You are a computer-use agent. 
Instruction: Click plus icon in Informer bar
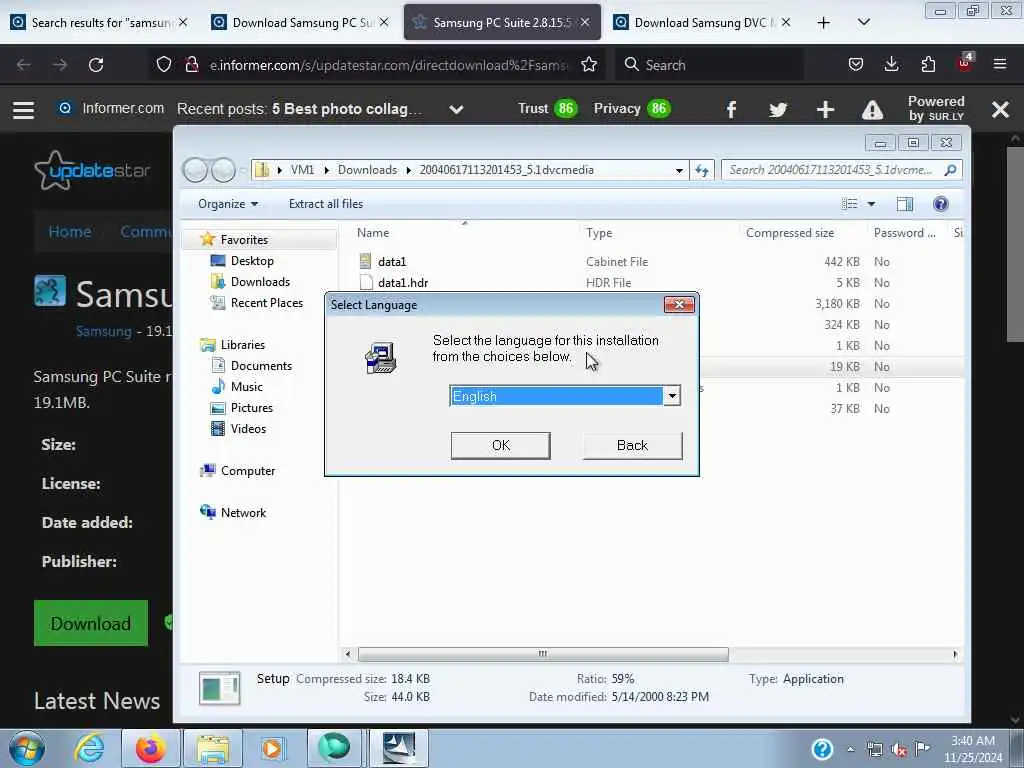point(825,109)
